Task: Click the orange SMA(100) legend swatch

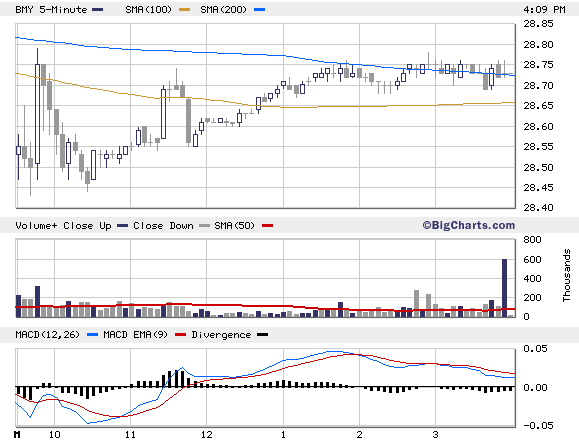Action: (185, 10)
